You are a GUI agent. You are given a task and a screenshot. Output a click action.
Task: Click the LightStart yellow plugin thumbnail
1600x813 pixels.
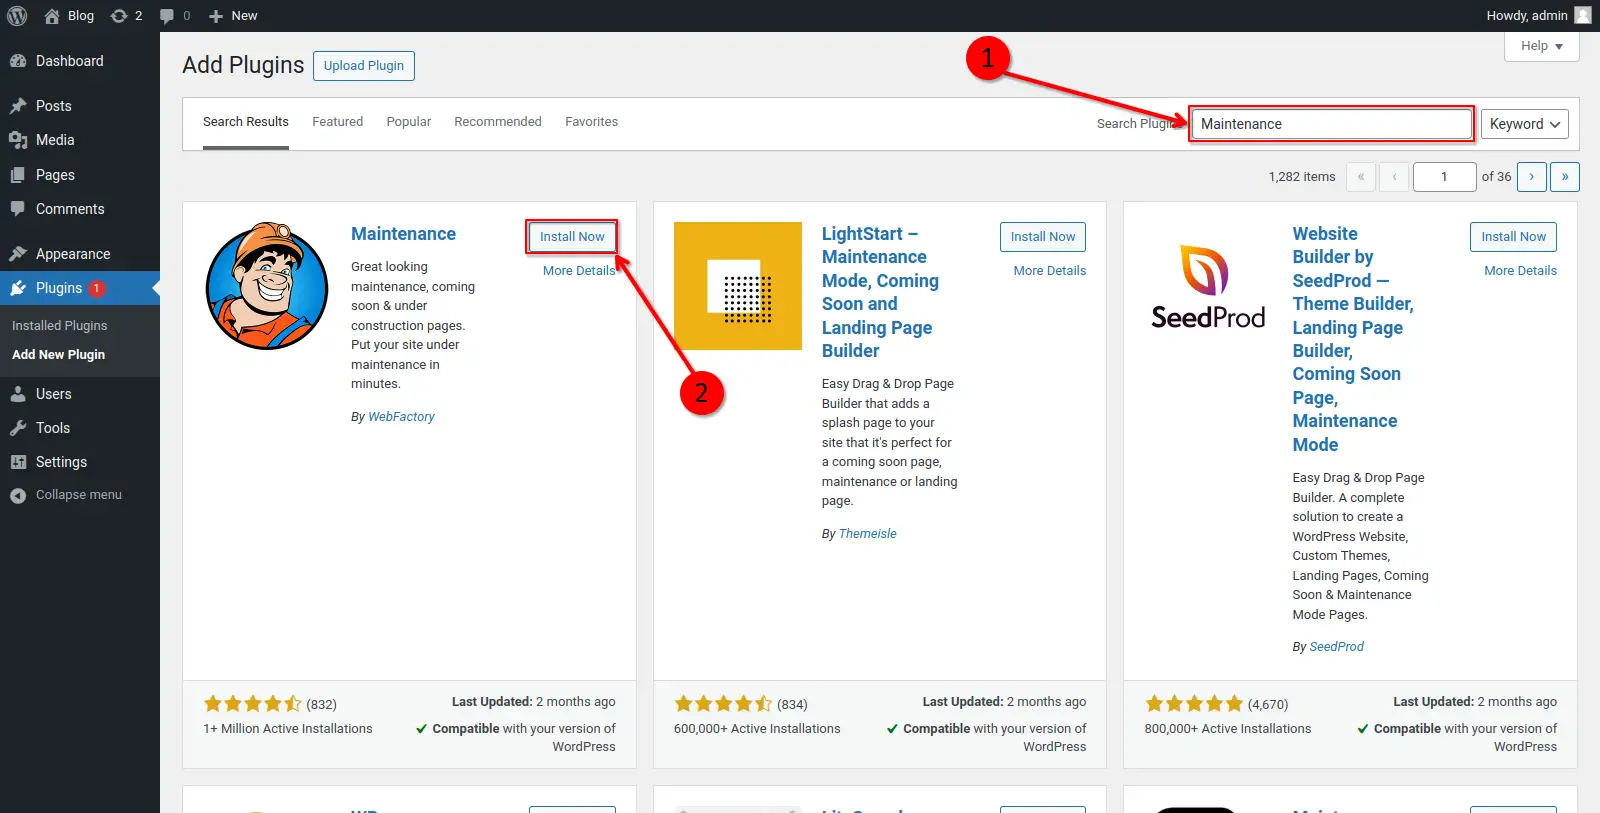pyautogui.click(x=738, y=286)
